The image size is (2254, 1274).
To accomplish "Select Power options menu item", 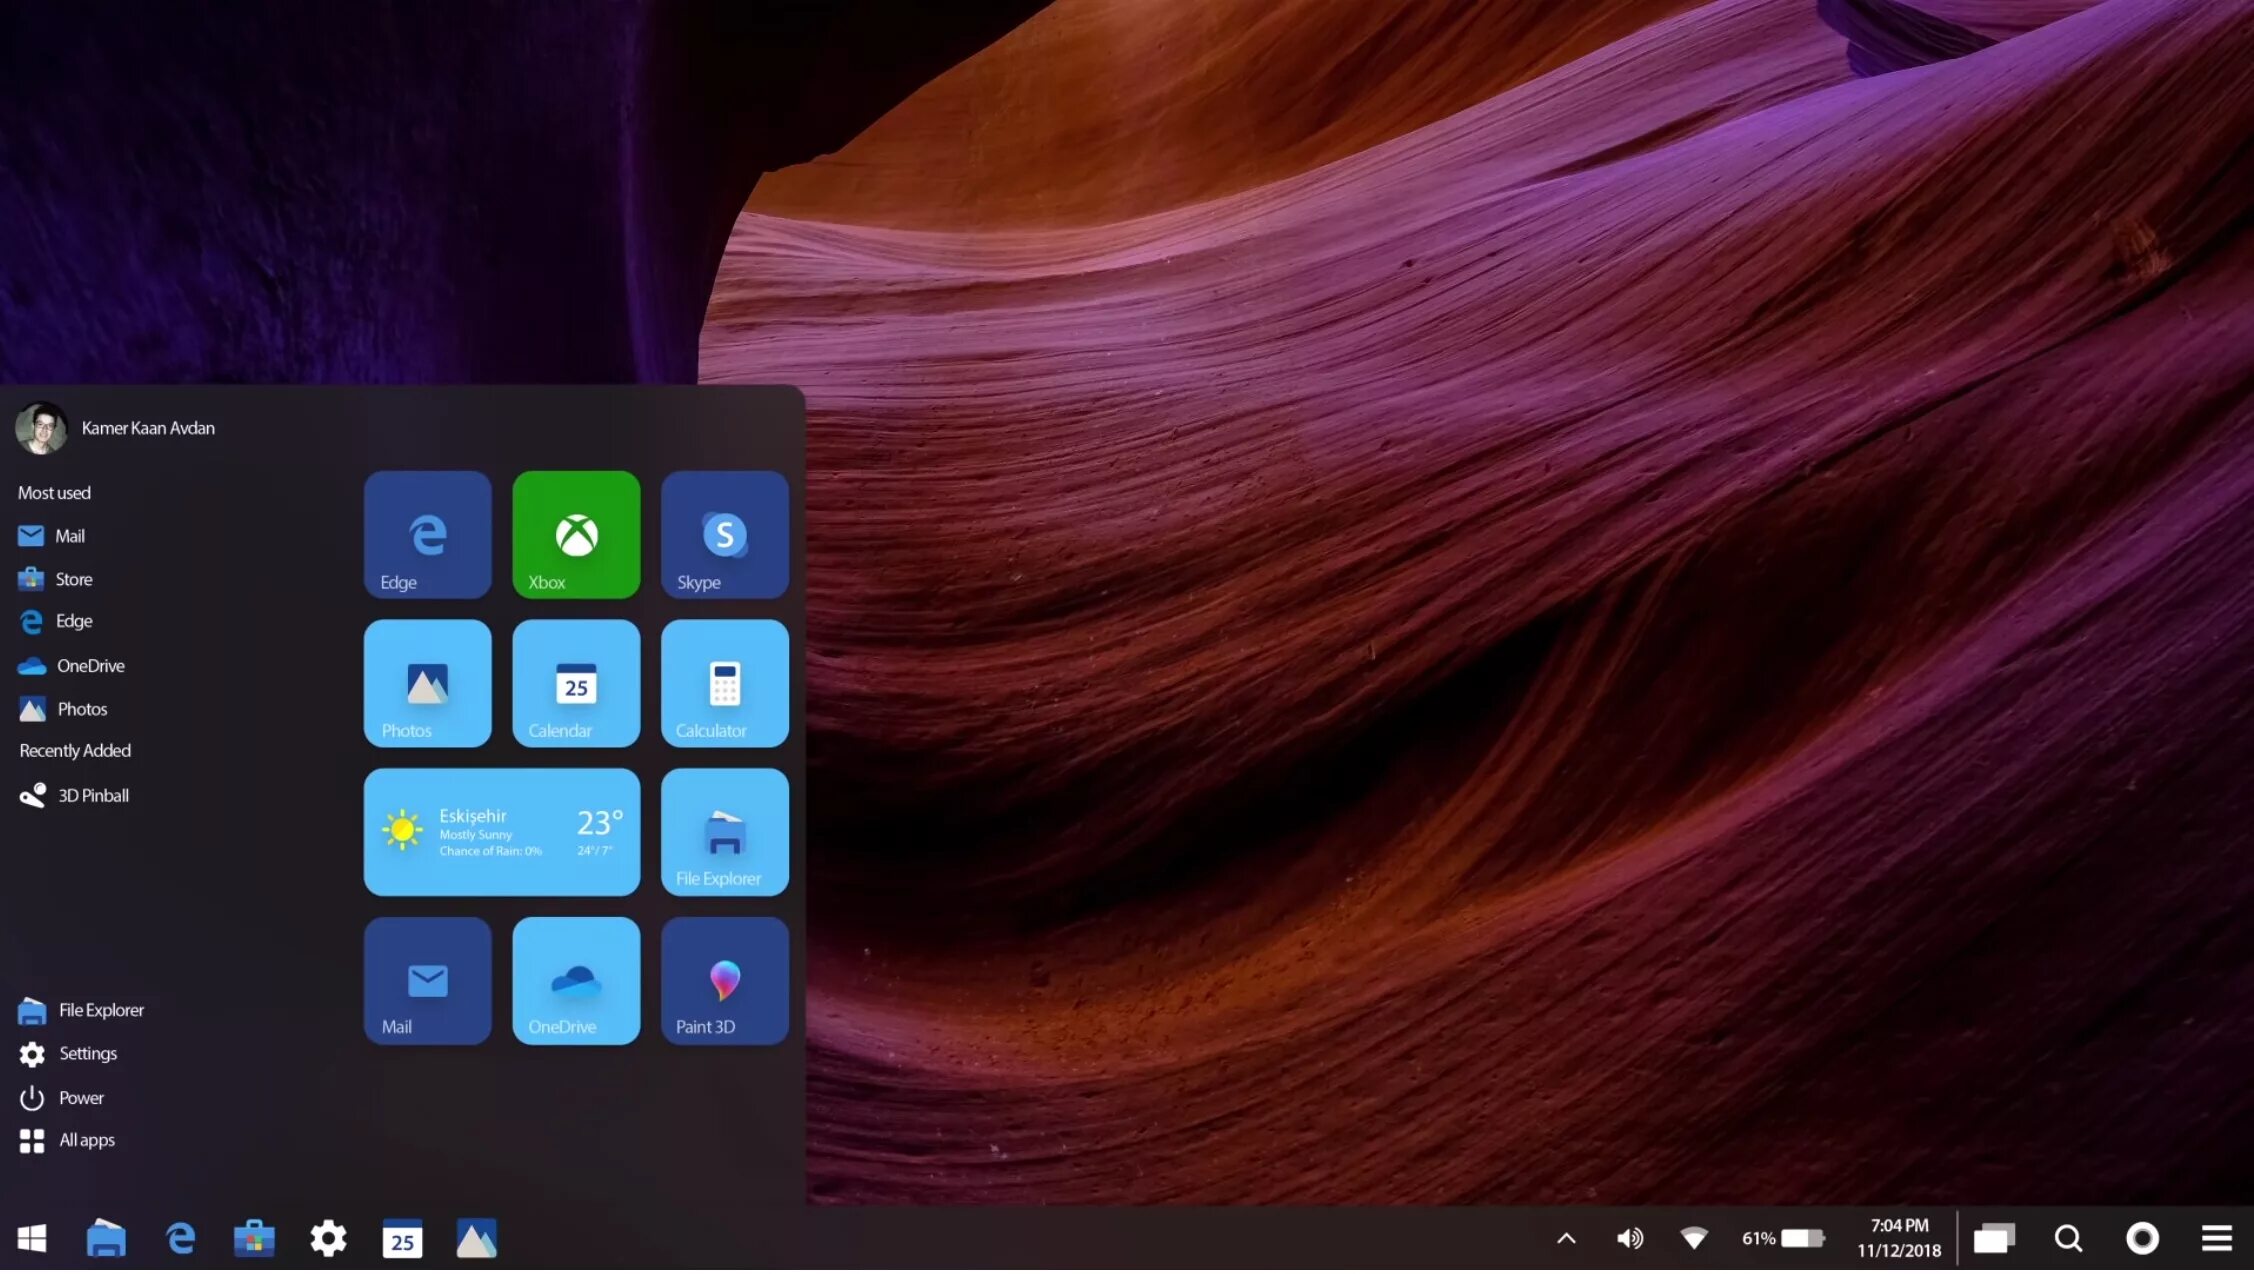I will coord(80,1096).
